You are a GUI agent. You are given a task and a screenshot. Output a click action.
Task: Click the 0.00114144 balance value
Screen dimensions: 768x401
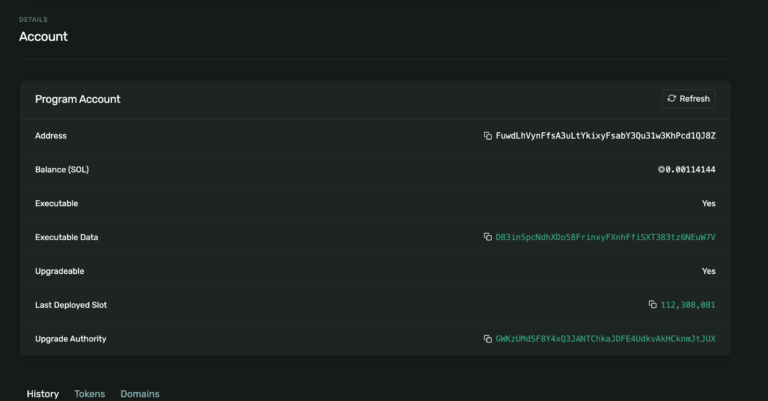pos(692,170)
